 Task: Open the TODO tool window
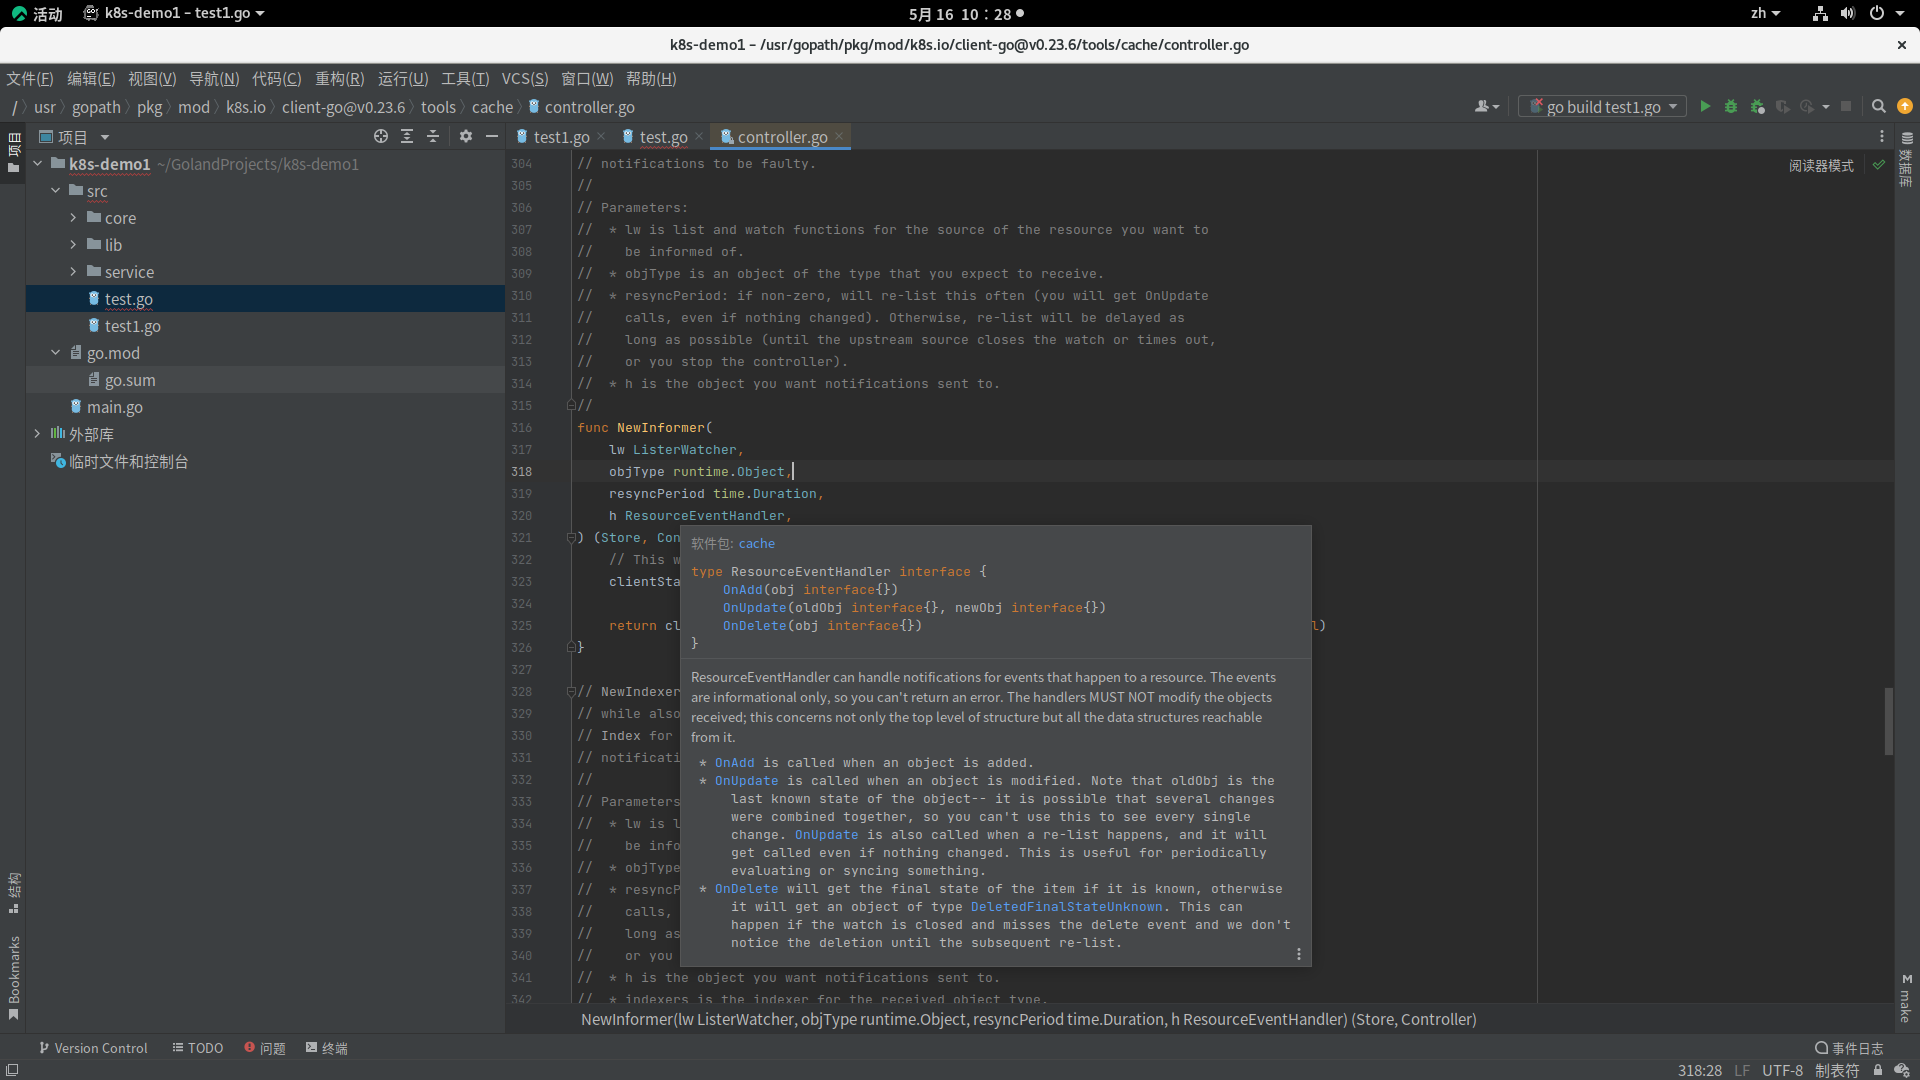pyautogui.click(x=198, y=1048)
